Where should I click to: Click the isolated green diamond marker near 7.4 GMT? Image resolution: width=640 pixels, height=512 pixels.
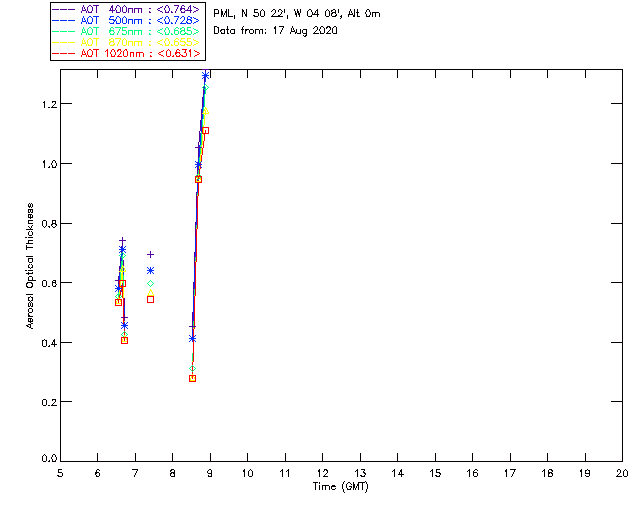pyautogui.click(x=150, y=283)
